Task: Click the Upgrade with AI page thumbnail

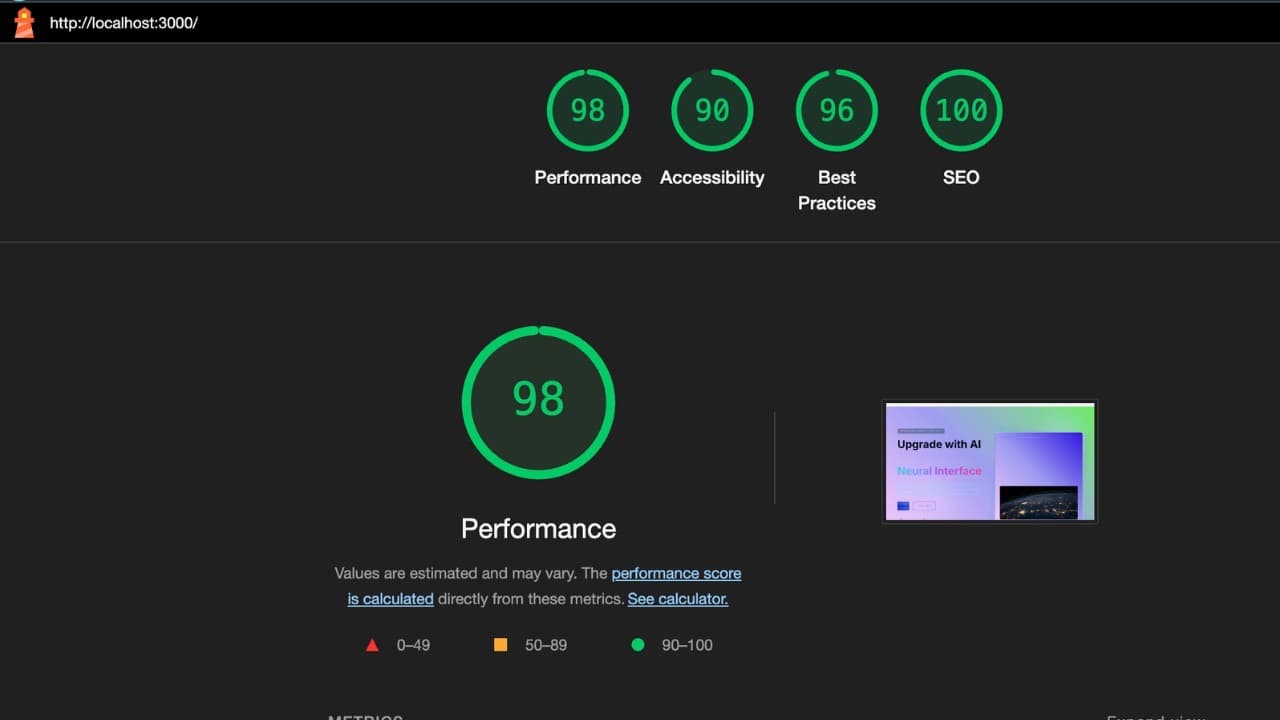Action: tap(989, 461)
